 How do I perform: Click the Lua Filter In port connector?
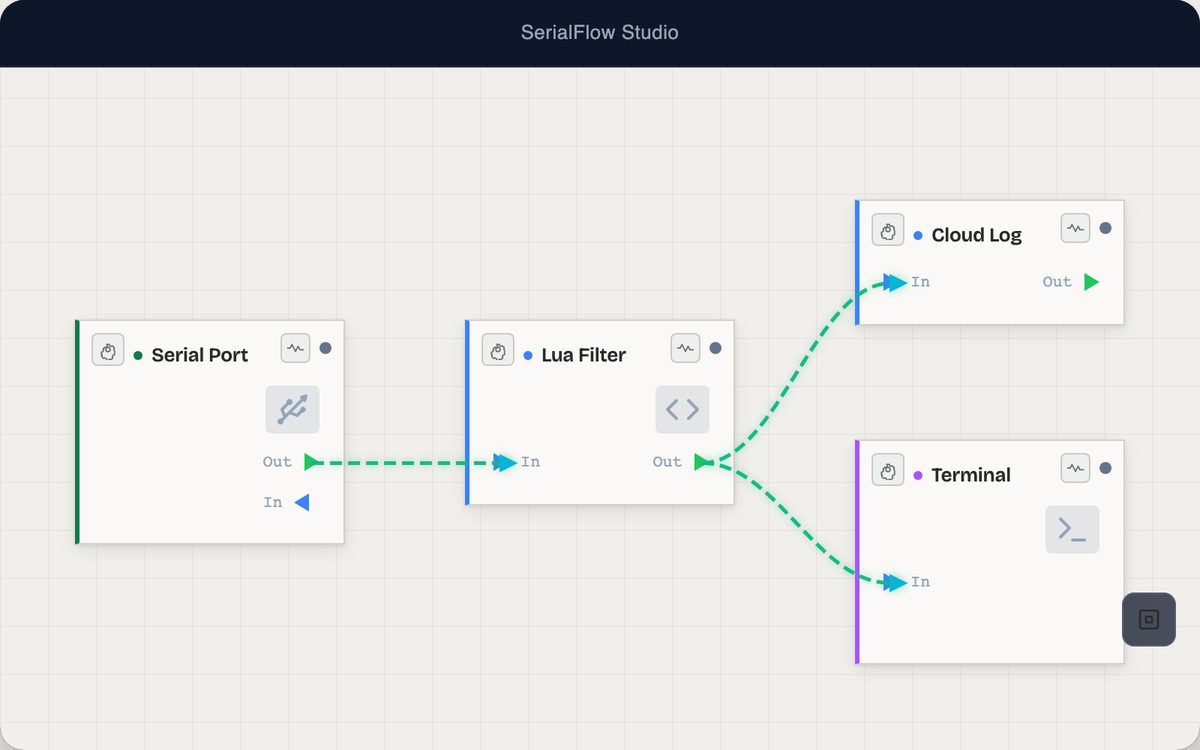tap(505, 462)
